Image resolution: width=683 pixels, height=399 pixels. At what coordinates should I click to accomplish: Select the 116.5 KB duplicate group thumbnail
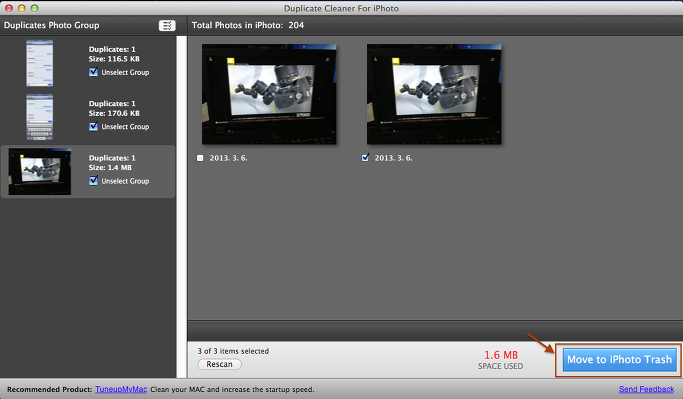point(40,63)
